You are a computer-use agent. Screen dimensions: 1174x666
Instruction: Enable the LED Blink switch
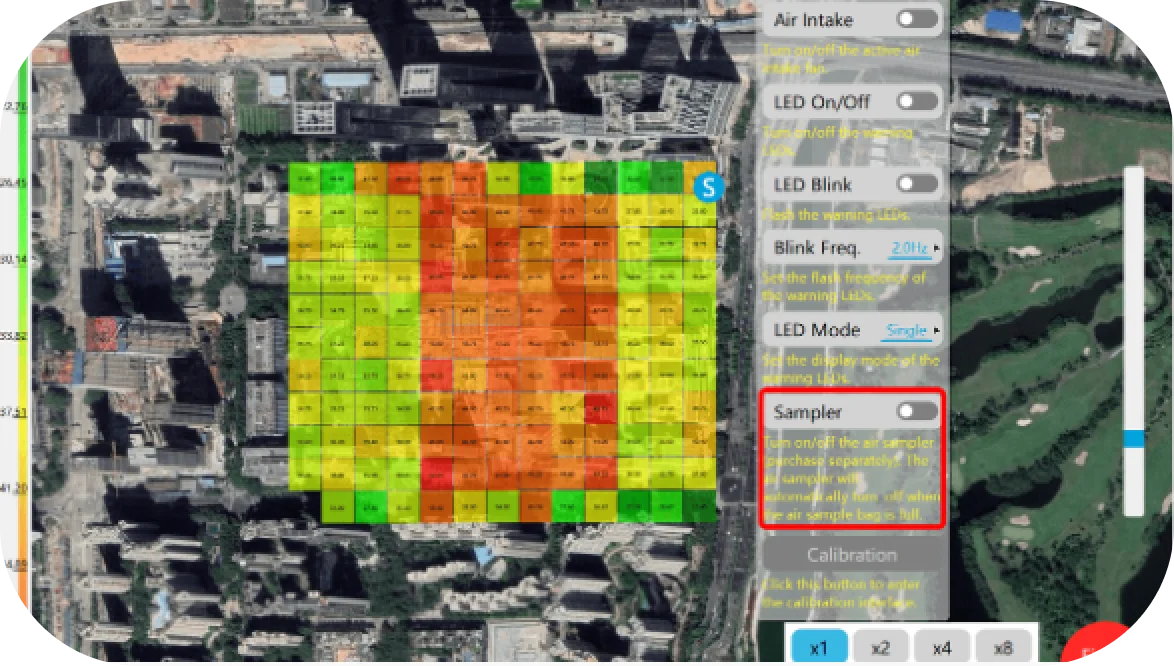917,183
